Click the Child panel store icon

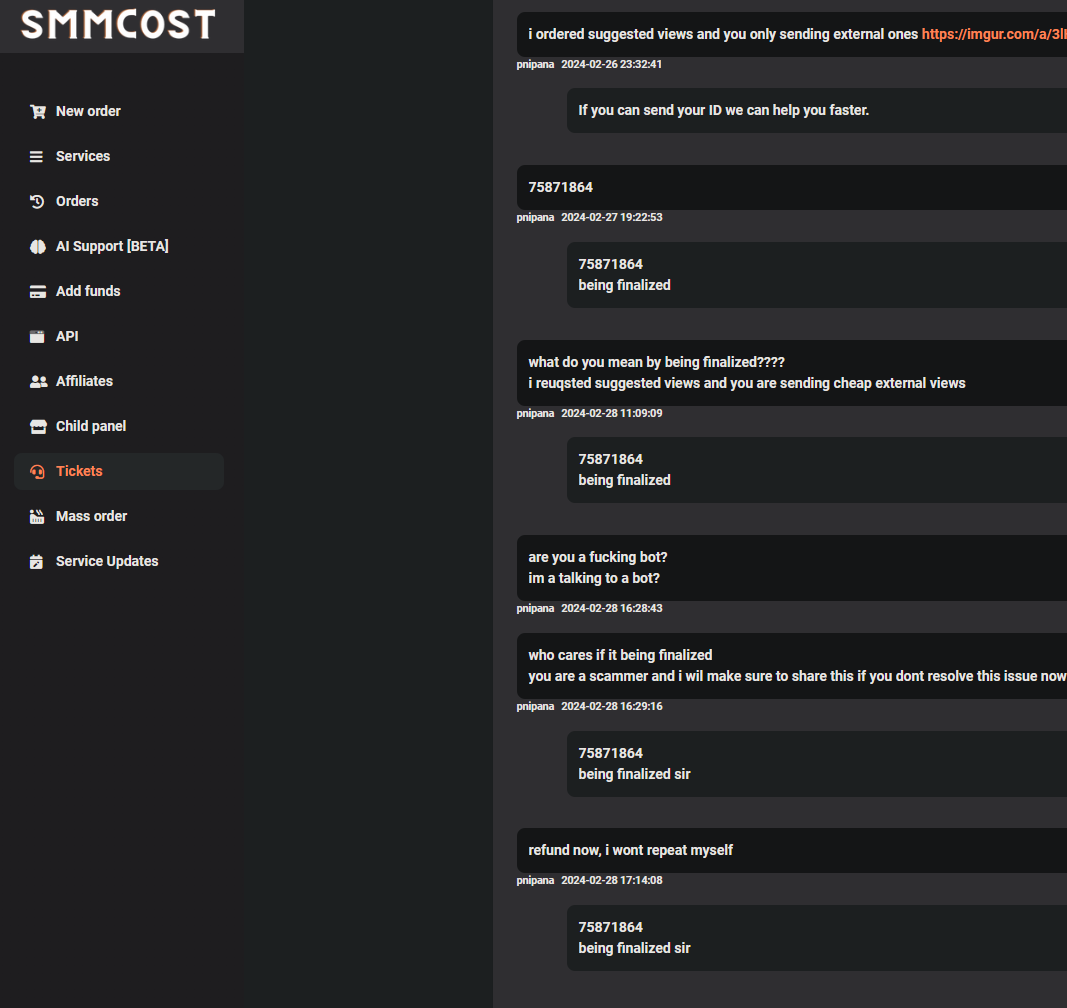pyautogui.click(x=38, y=427)
